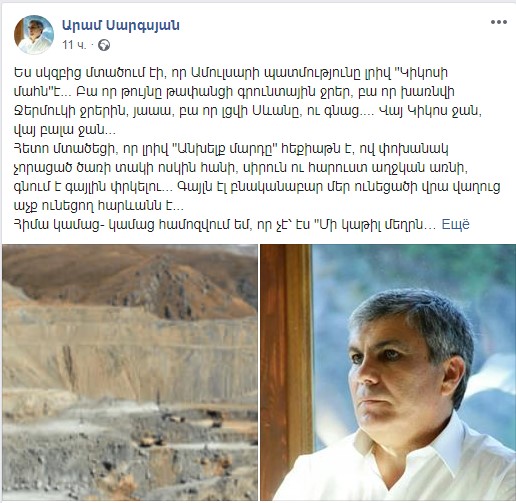The width and height of the screenshot is (516, 503).
Task: Click the globe public privacy icon
Action: (x=104, y=45)
